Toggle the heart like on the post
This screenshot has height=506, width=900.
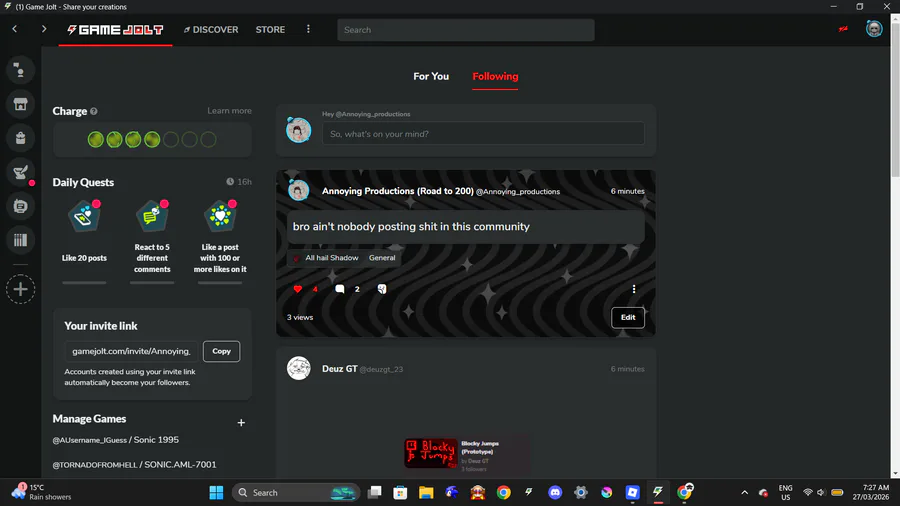point(297,289)
